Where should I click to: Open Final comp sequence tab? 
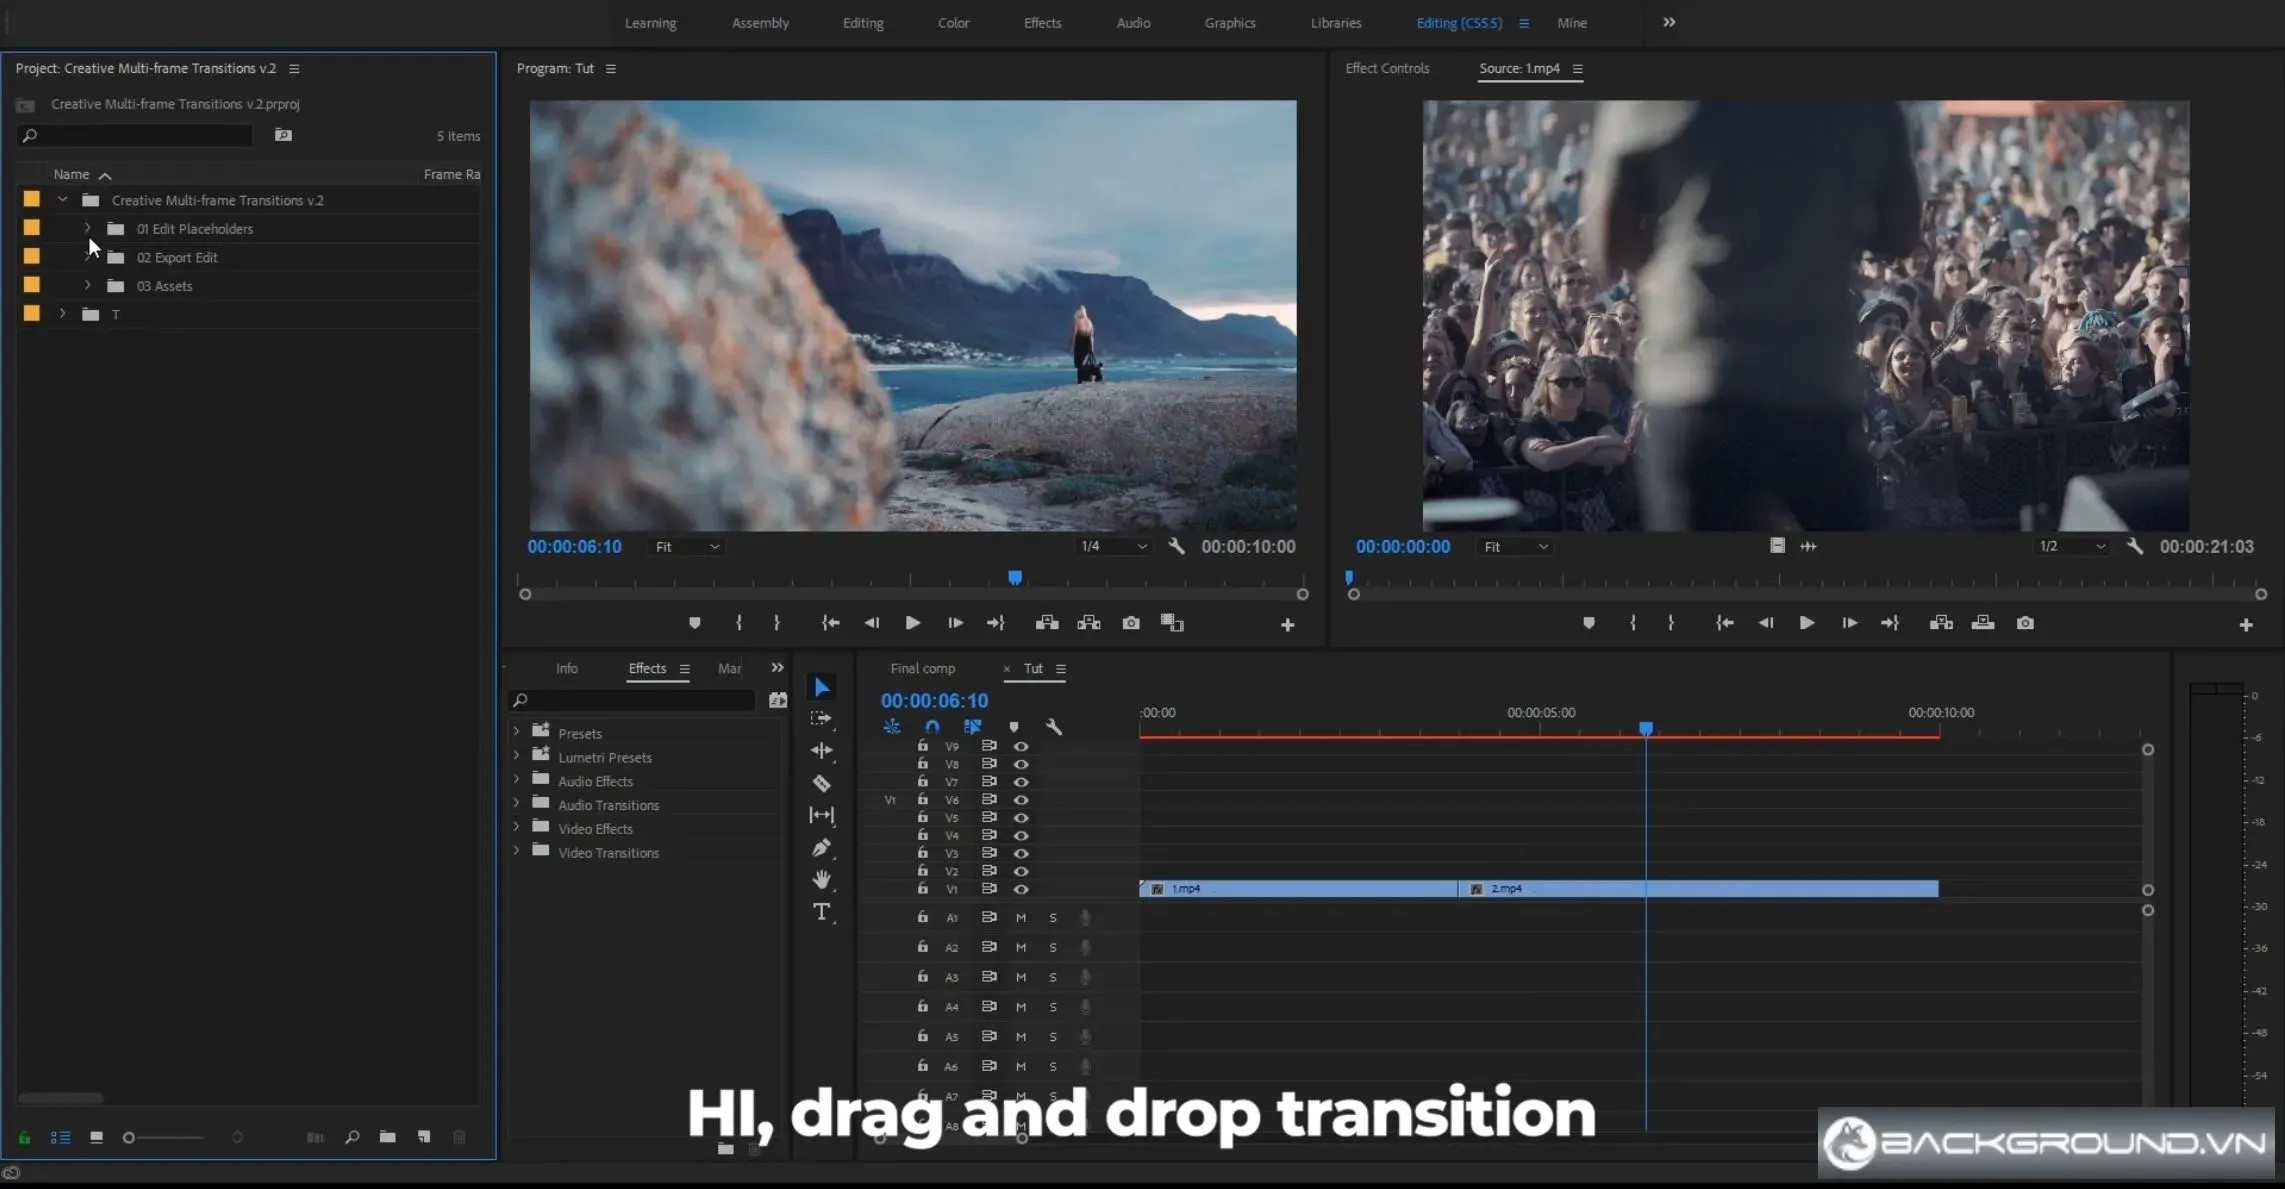coord(922,668)
